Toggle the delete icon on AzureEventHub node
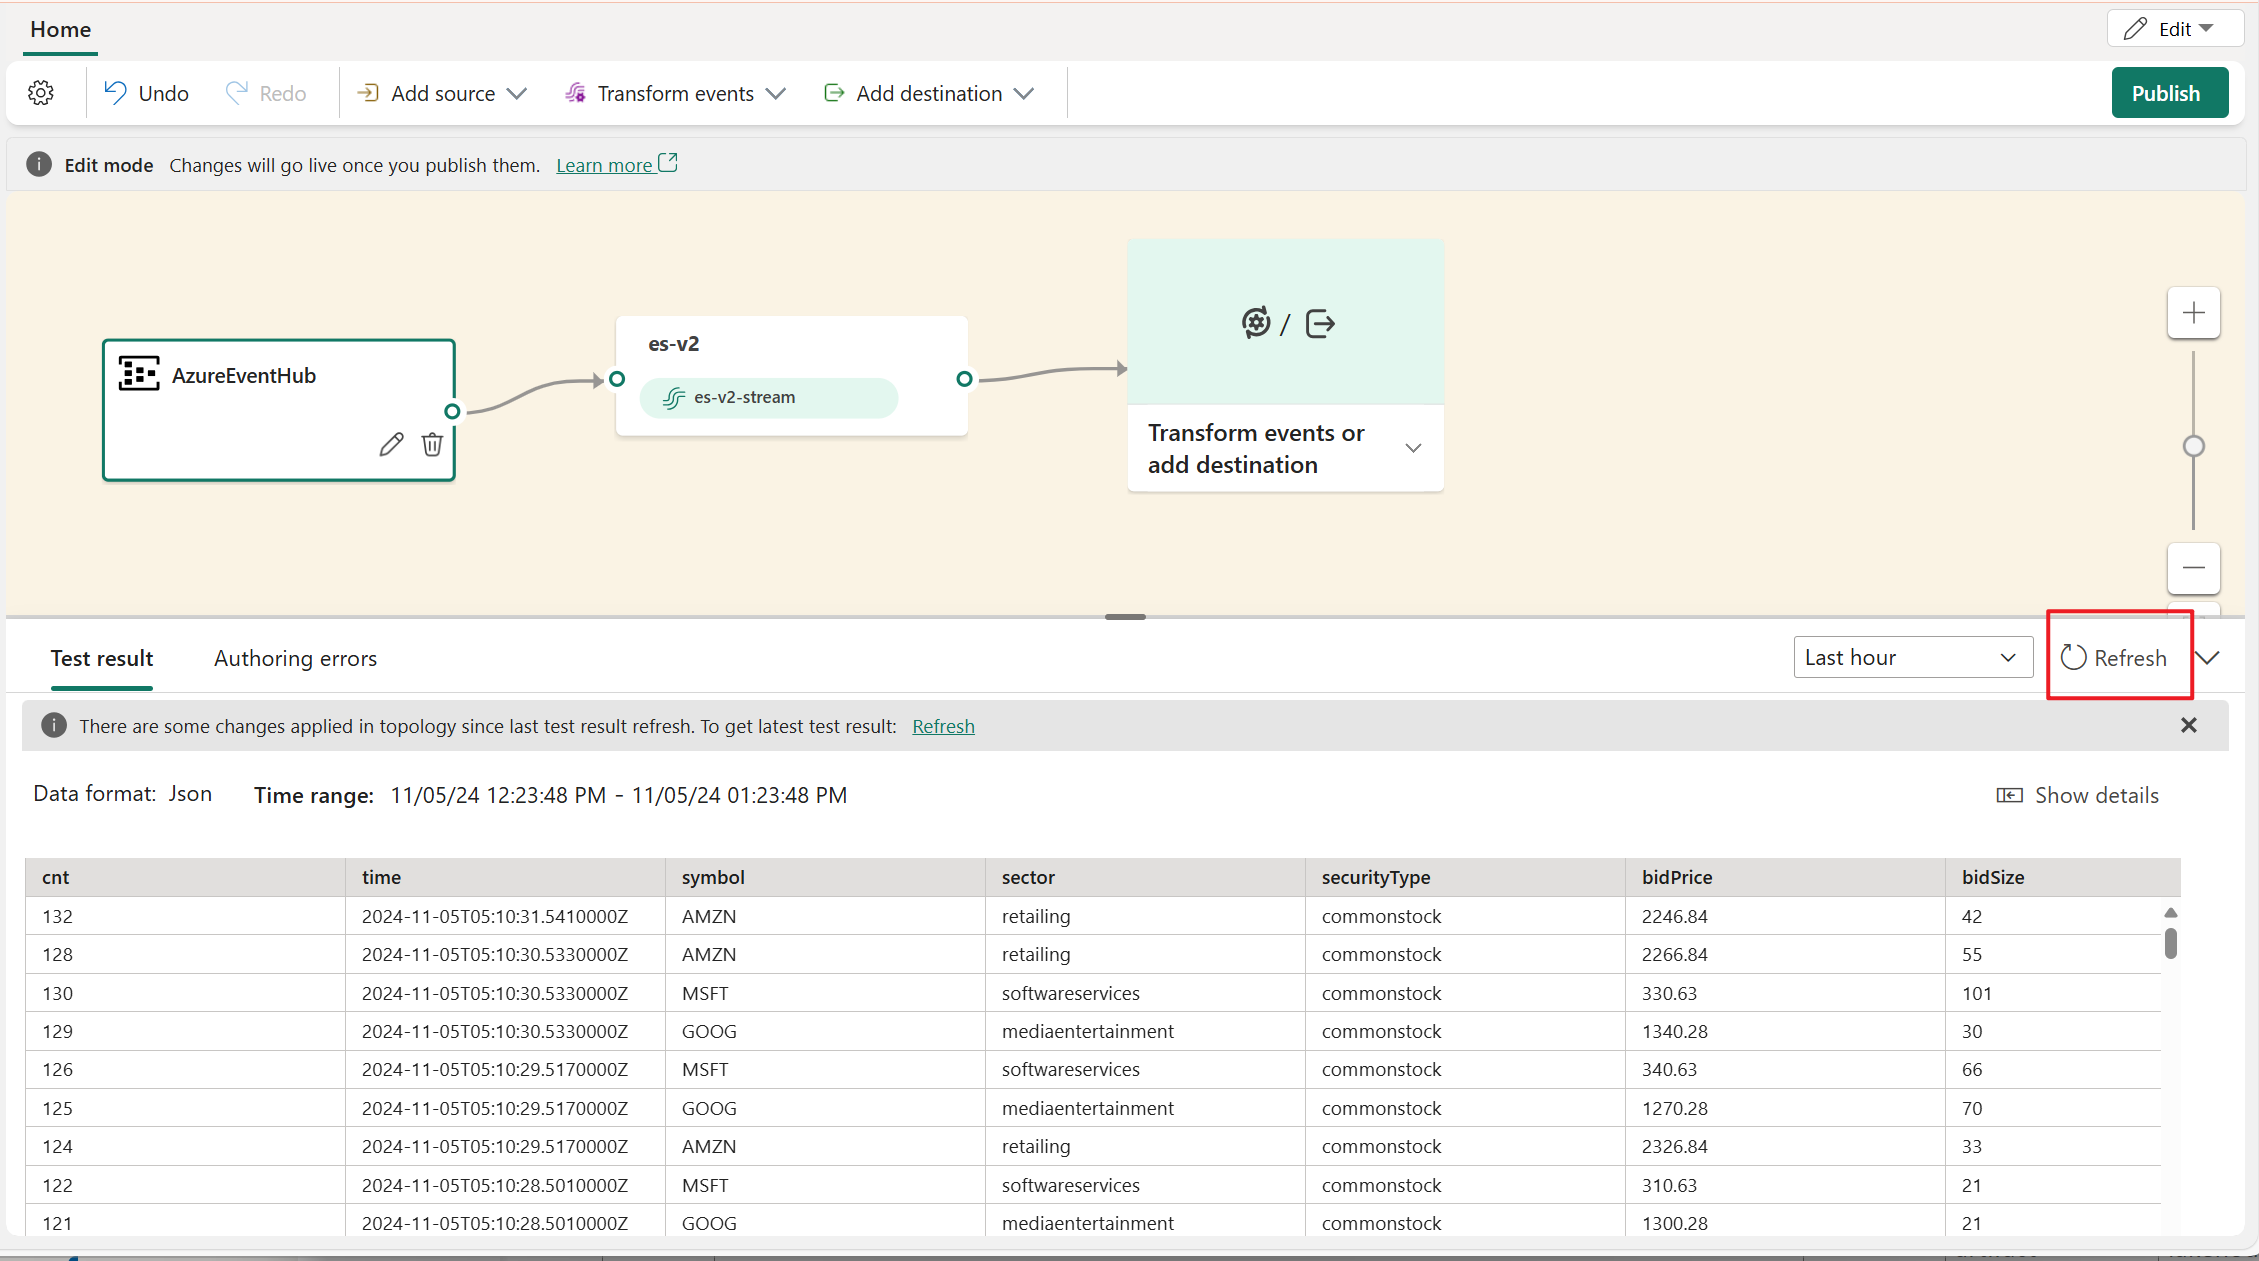 coord(431,445)
